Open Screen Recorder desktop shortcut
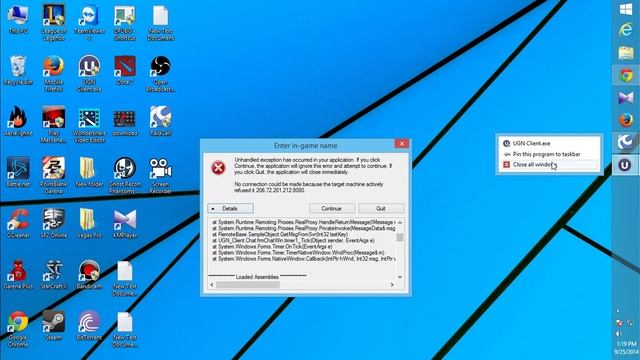 click(x=160, y=176)
